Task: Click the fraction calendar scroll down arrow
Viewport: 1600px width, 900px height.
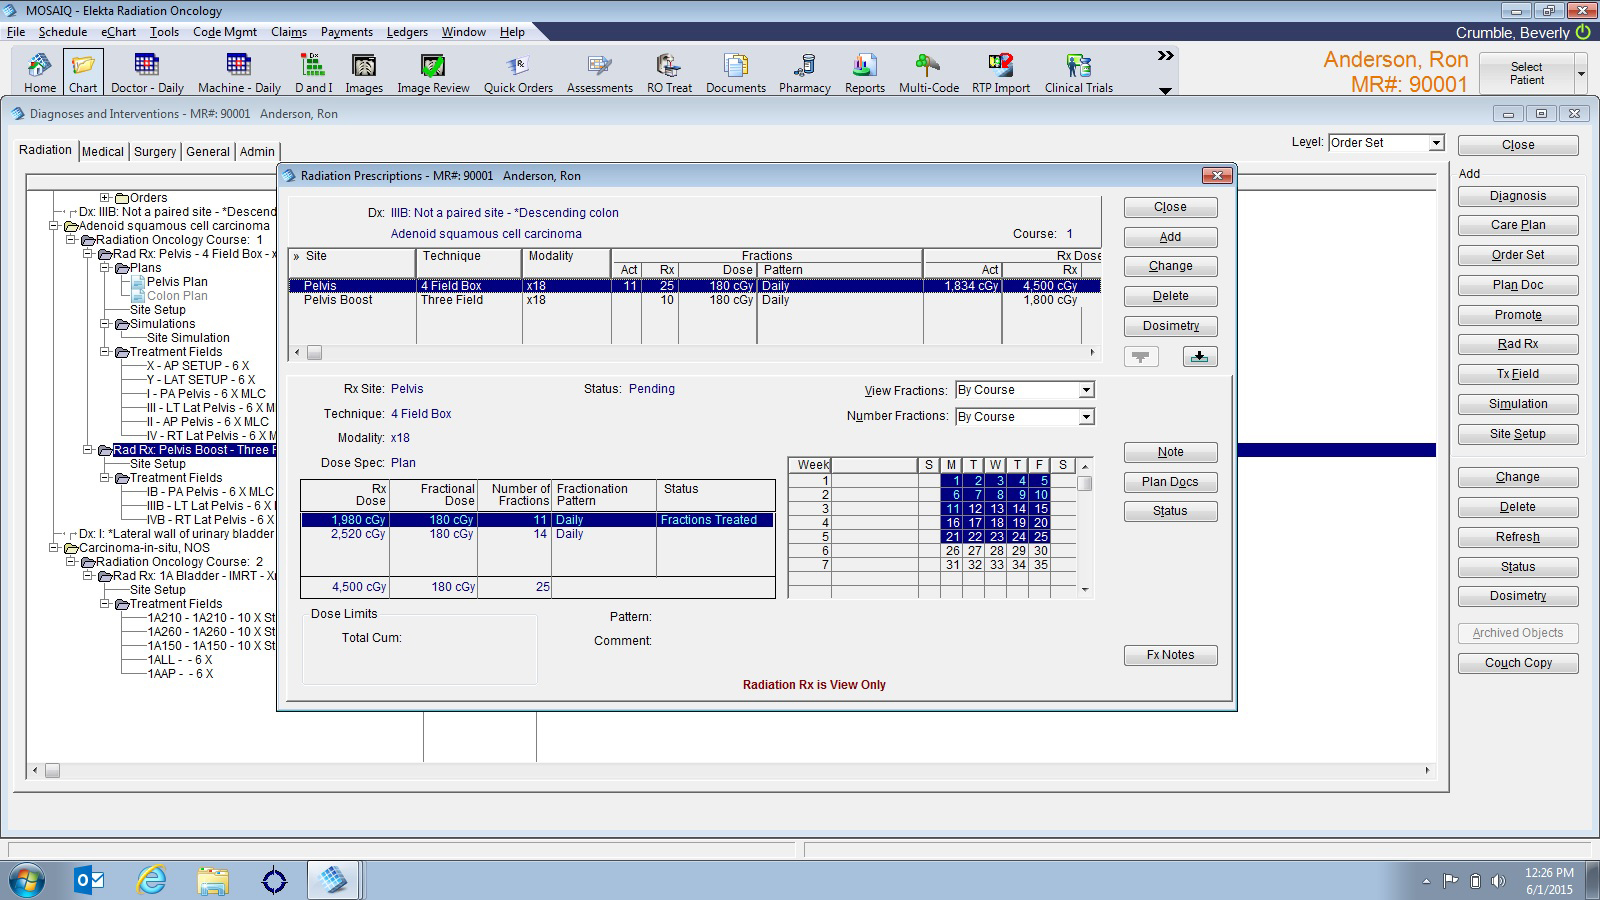Action: coord(1085,590)
